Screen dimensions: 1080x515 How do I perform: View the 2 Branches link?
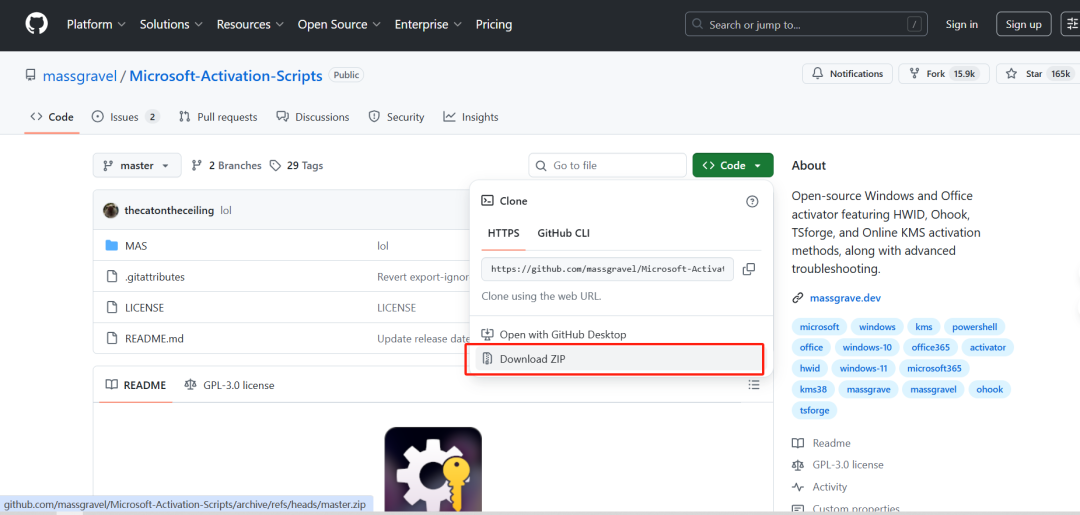227,165
